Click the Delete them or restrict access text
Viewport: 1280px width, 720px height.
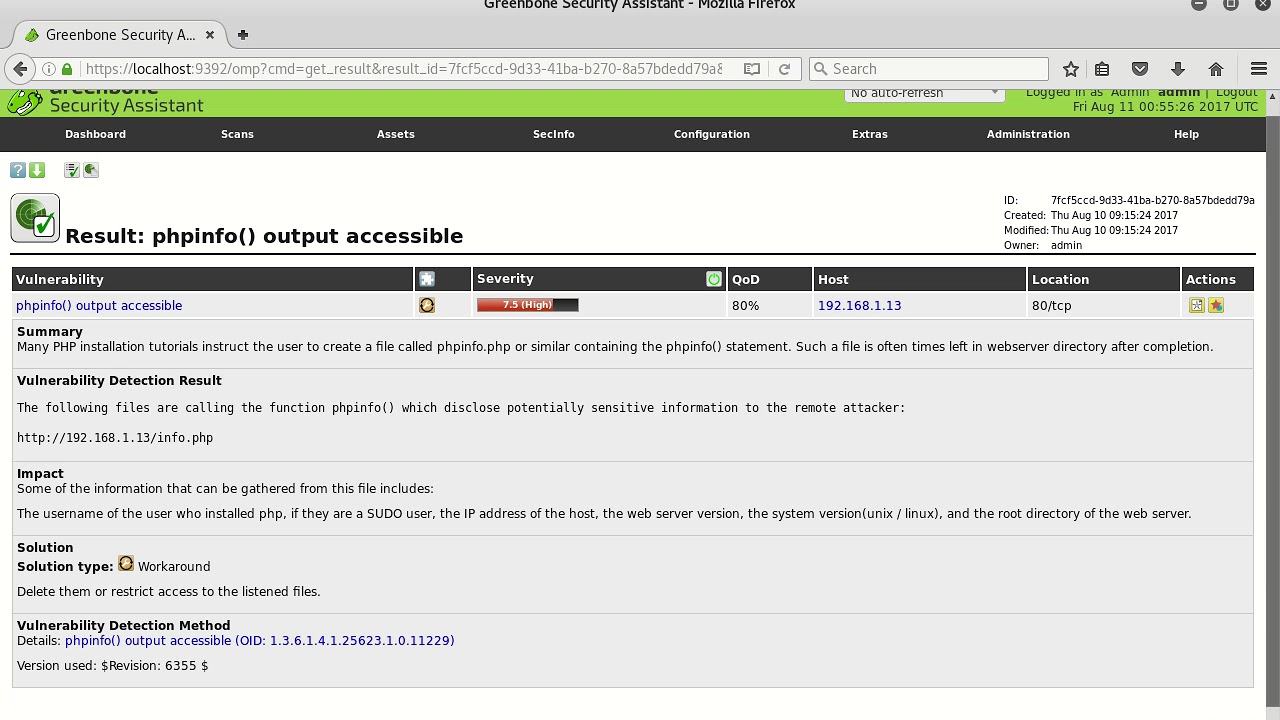click(x=169, y=592)
